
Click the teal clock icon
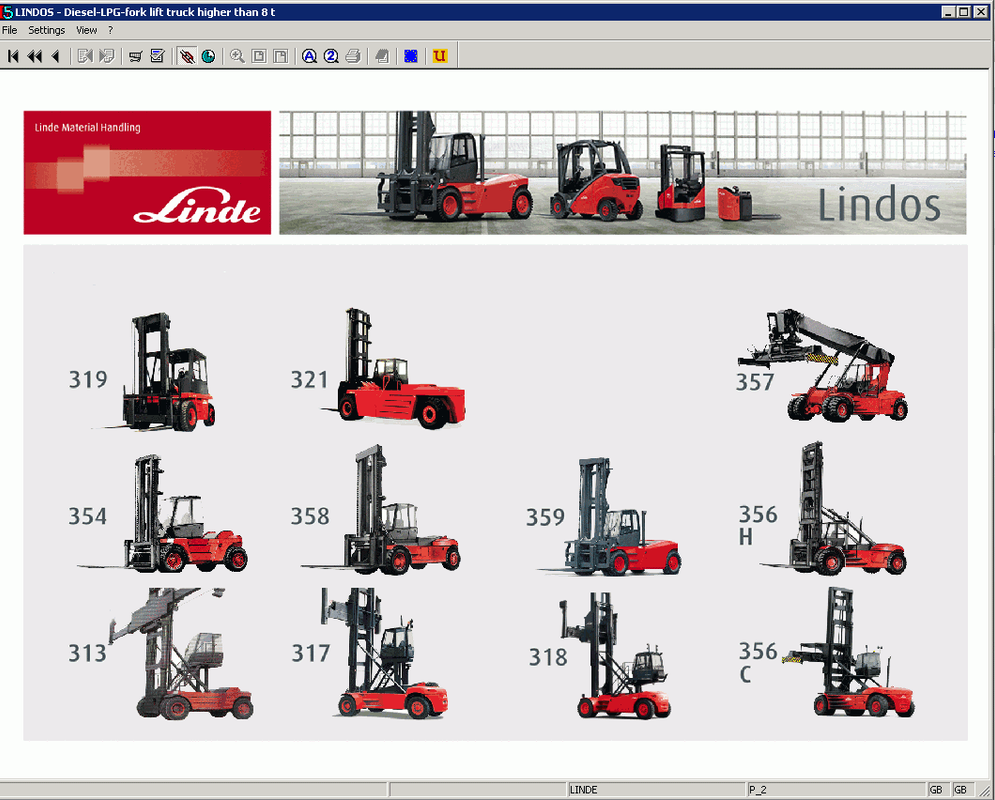[x=208, y=56]
